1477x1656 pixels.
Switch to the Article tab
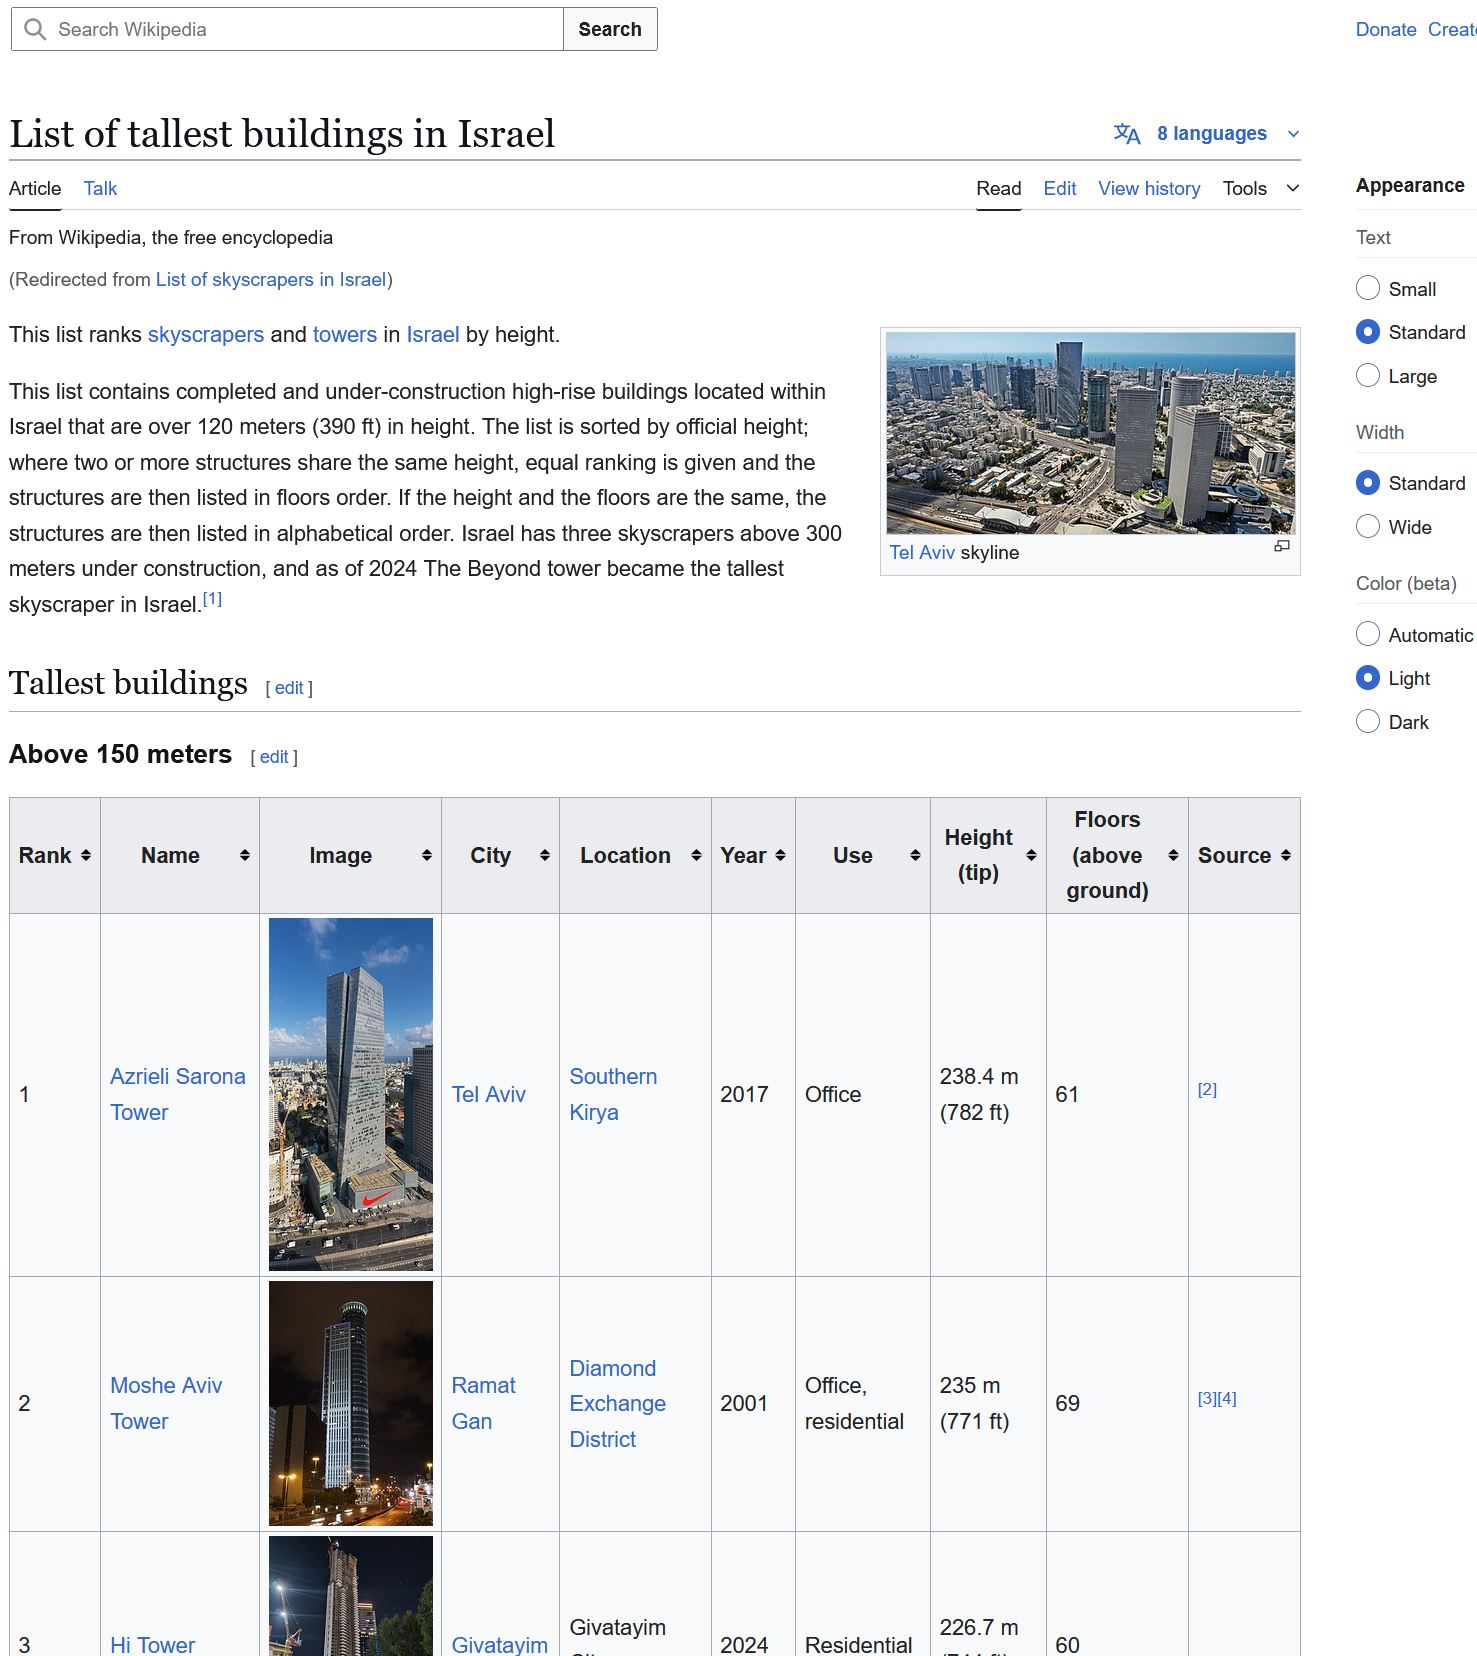35,188
